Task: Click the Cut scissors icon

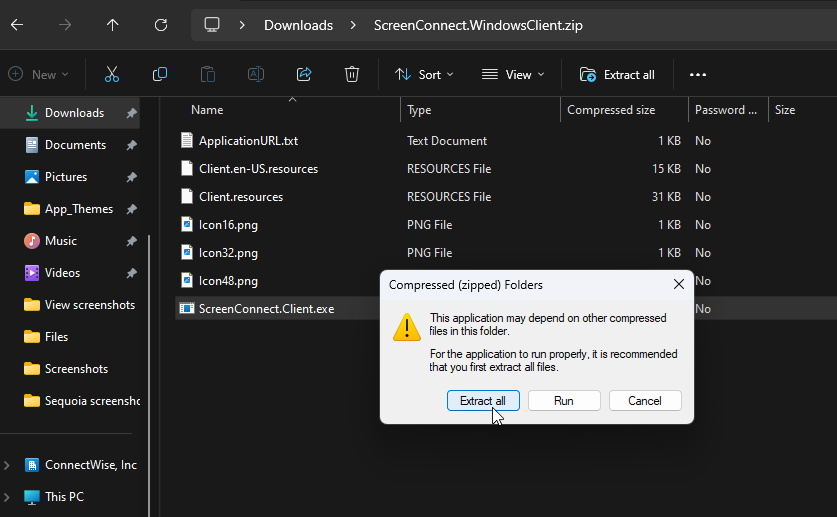Action: [x=112, y=74]
